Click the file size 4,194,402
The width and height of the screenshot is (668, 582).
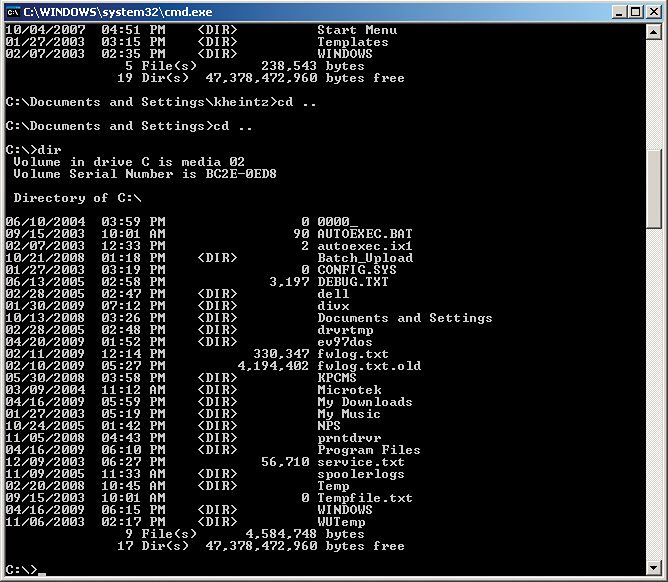pos(273,366)
